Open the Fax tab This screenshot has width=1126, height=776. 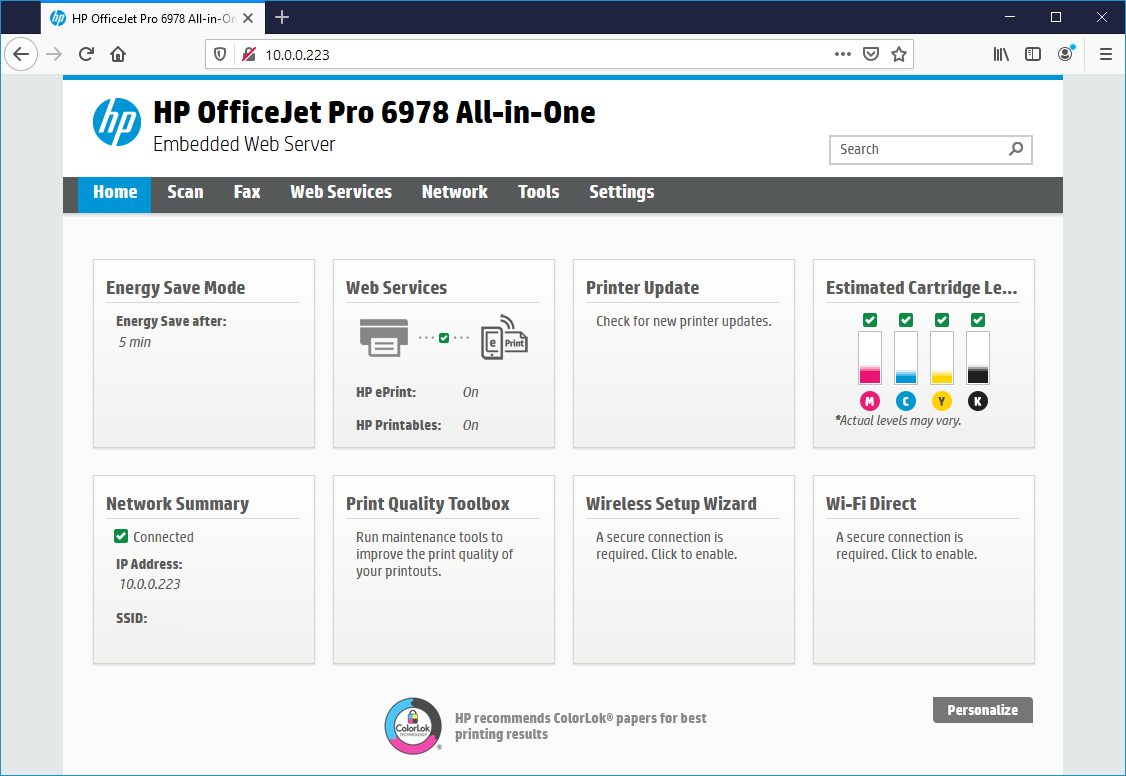click(247, 192)
